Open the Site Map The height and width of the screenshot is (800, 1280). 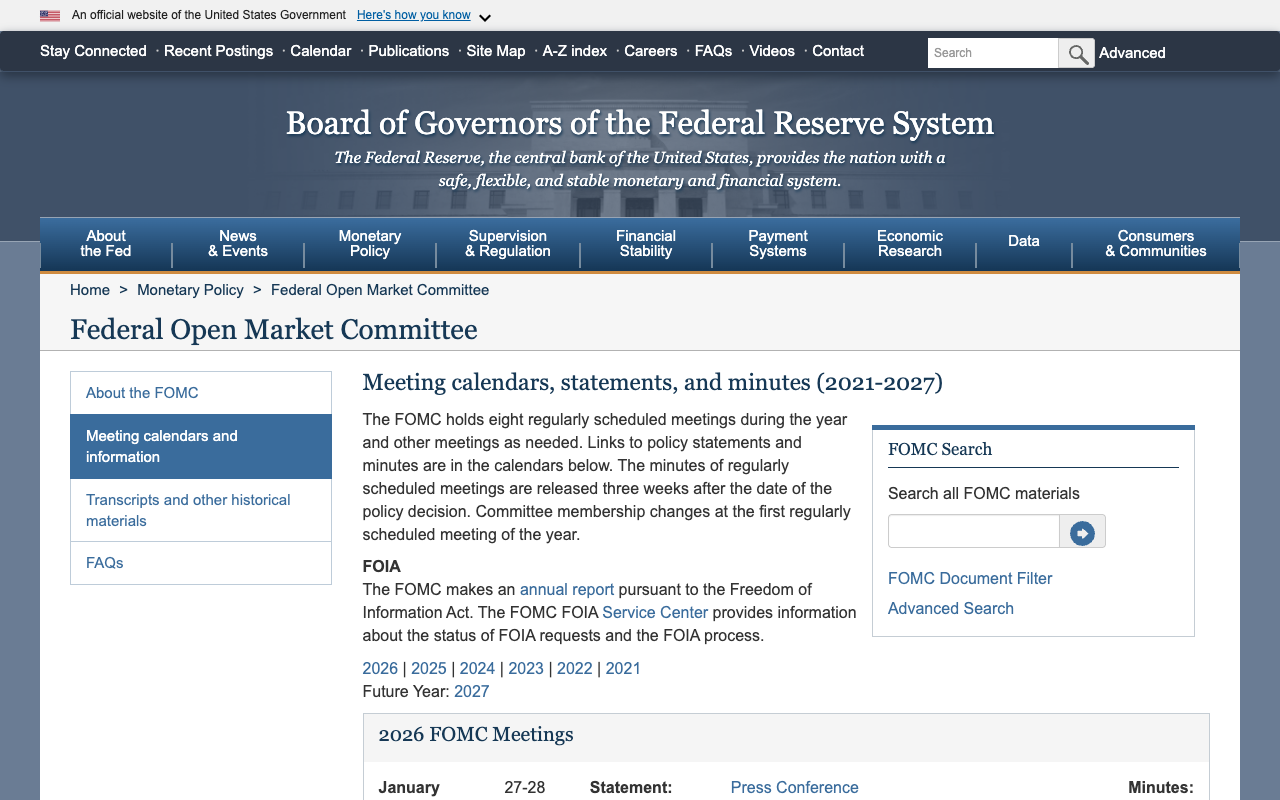tap(496, 51)
